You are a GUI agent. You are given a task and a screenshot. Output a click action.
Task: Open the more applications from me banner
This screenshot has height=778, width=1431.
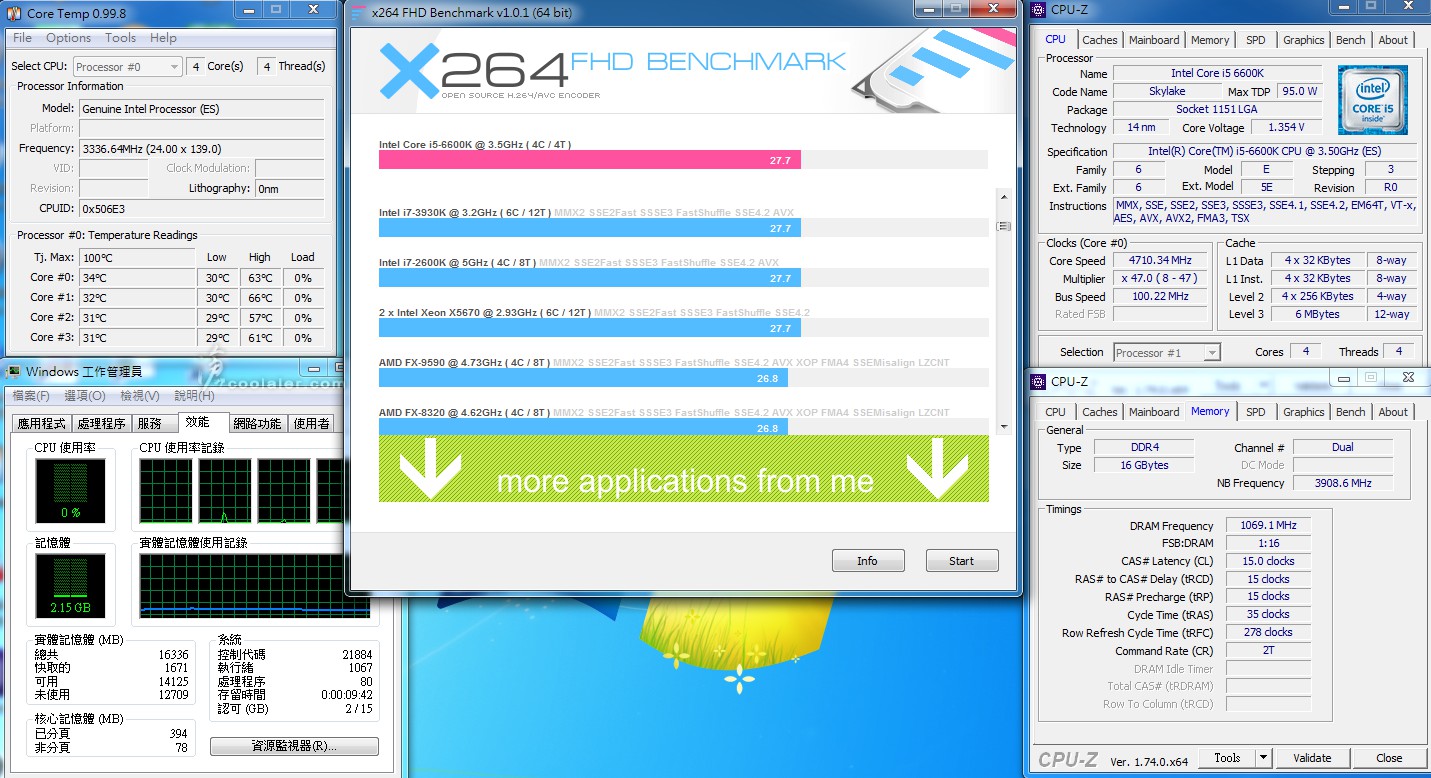(683, 468)
